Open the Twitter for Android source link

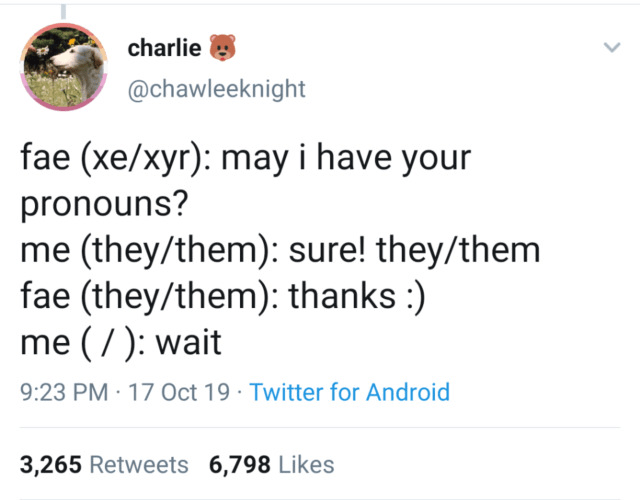point(350,392)
